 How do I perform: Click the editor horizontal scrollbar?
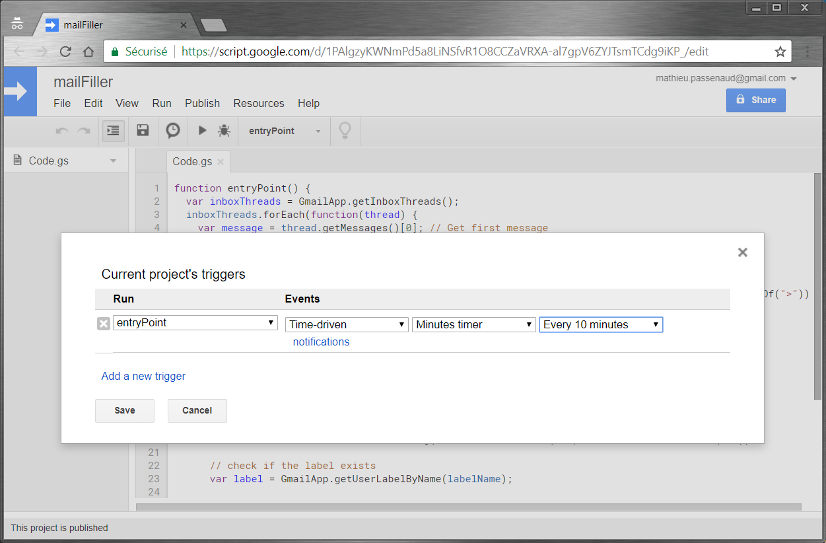click(468, 507)
